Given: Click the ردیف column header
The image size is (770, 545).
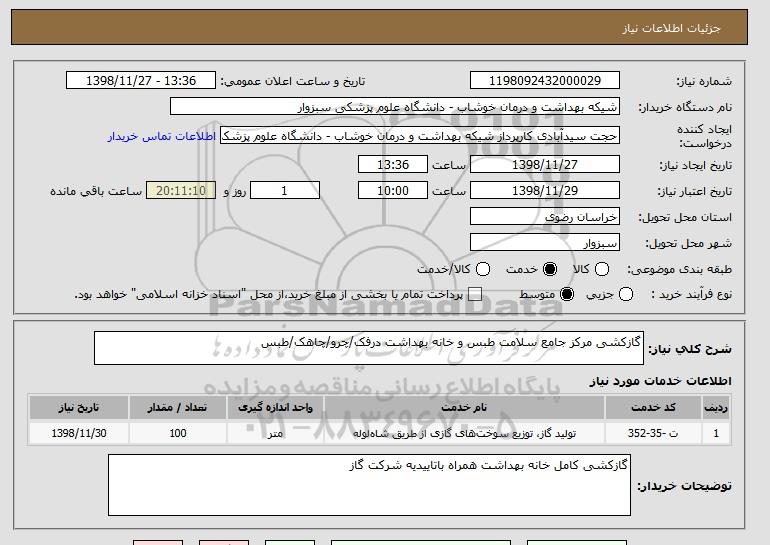Looking at the screenshot, I should 716,408.
